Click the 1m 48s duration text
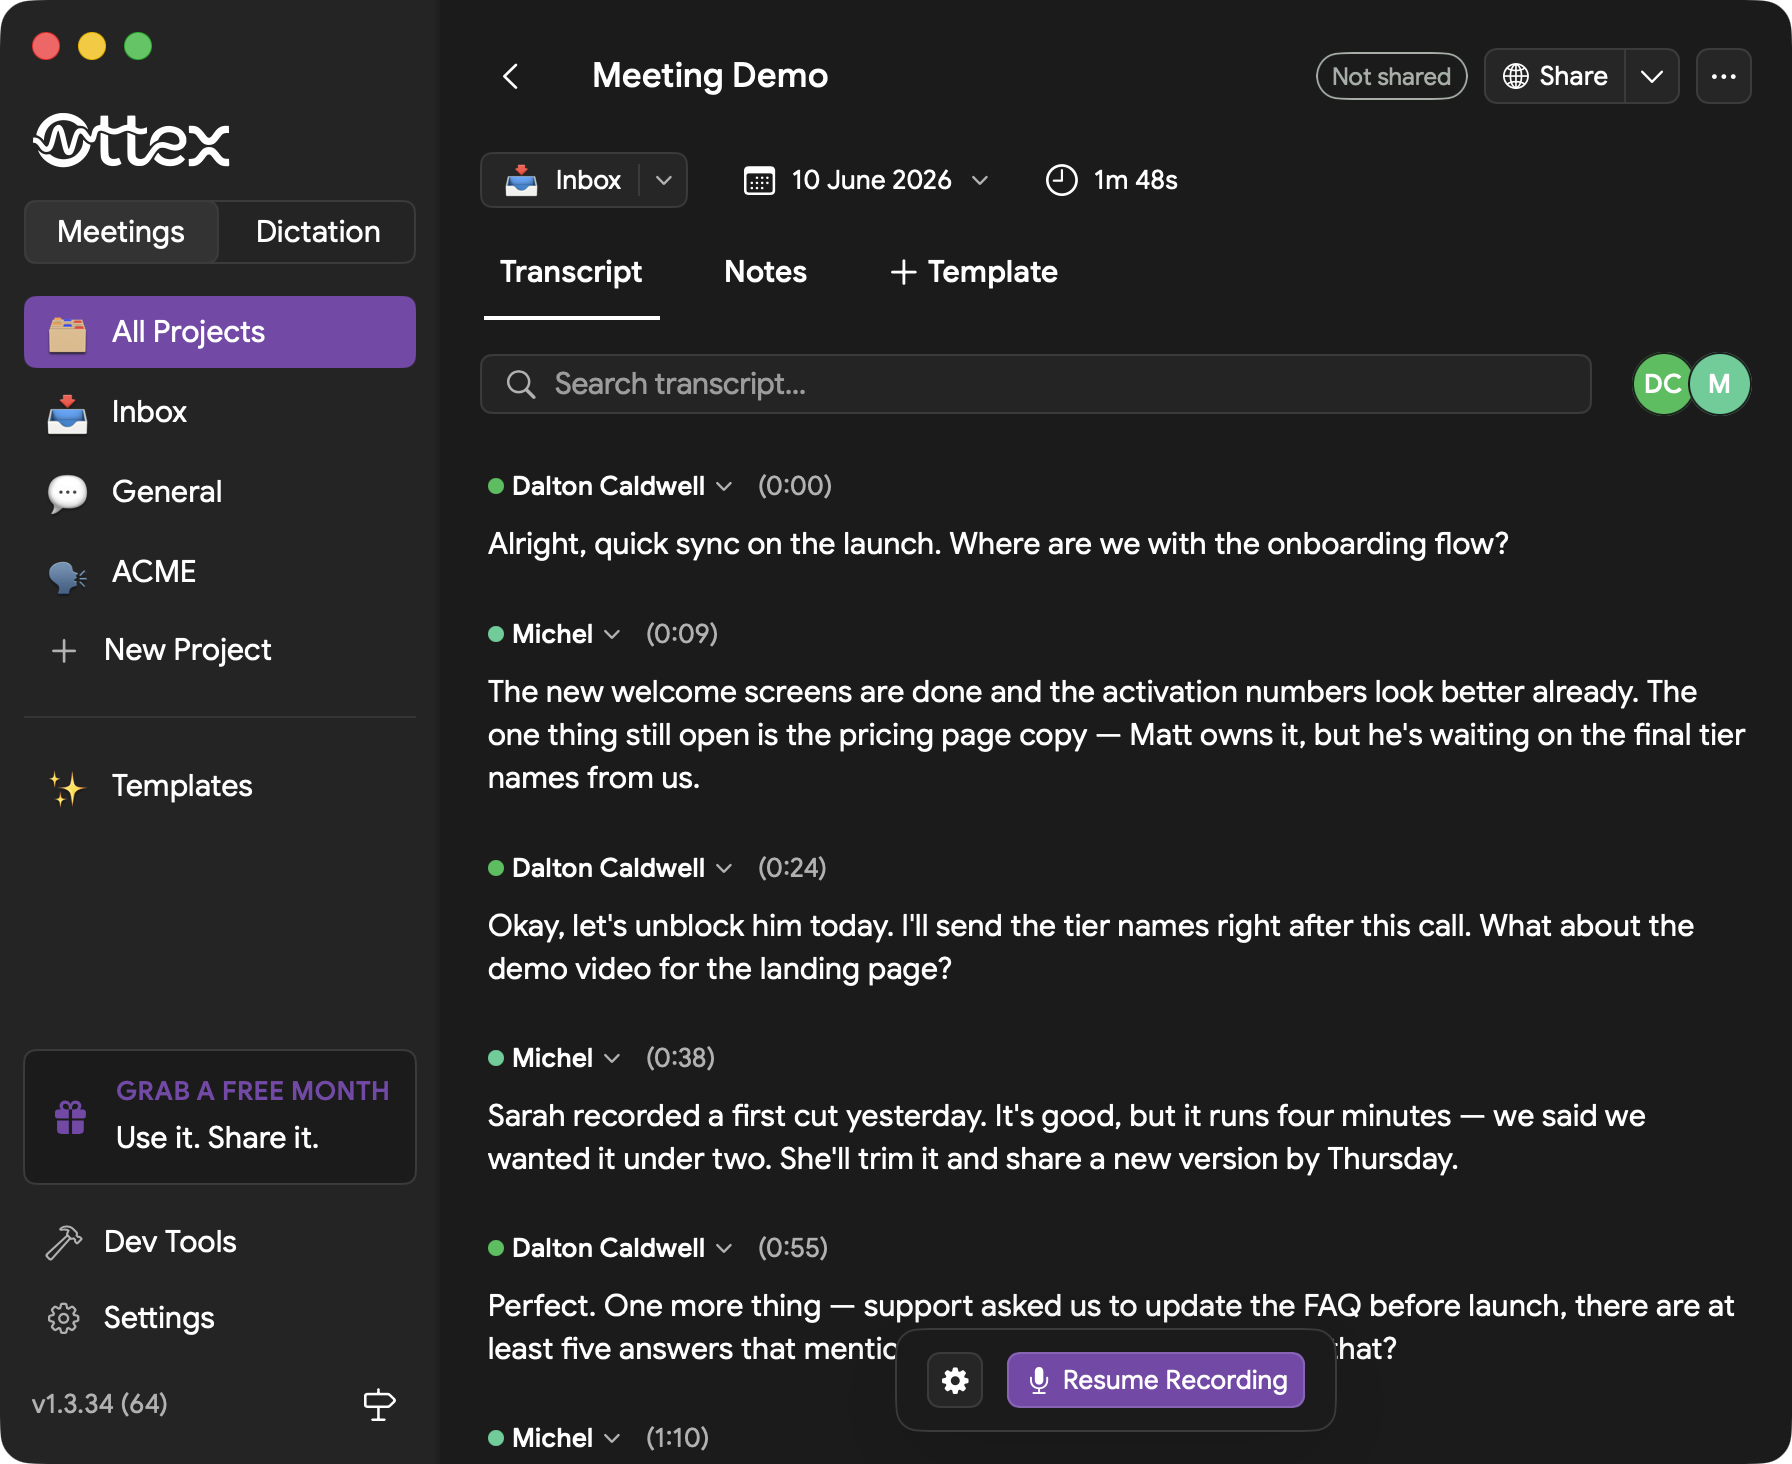This screenshot has width=1792, height=1464. 1136,180
